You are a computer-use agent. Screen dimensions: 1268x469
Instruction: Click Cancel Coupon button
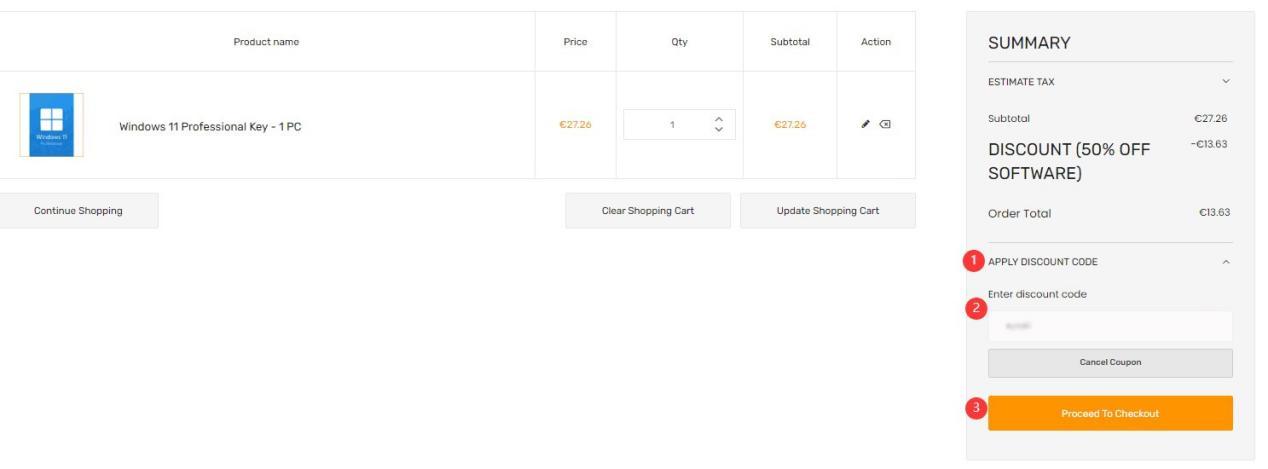pyautogui.click(x=1110, y=363)
